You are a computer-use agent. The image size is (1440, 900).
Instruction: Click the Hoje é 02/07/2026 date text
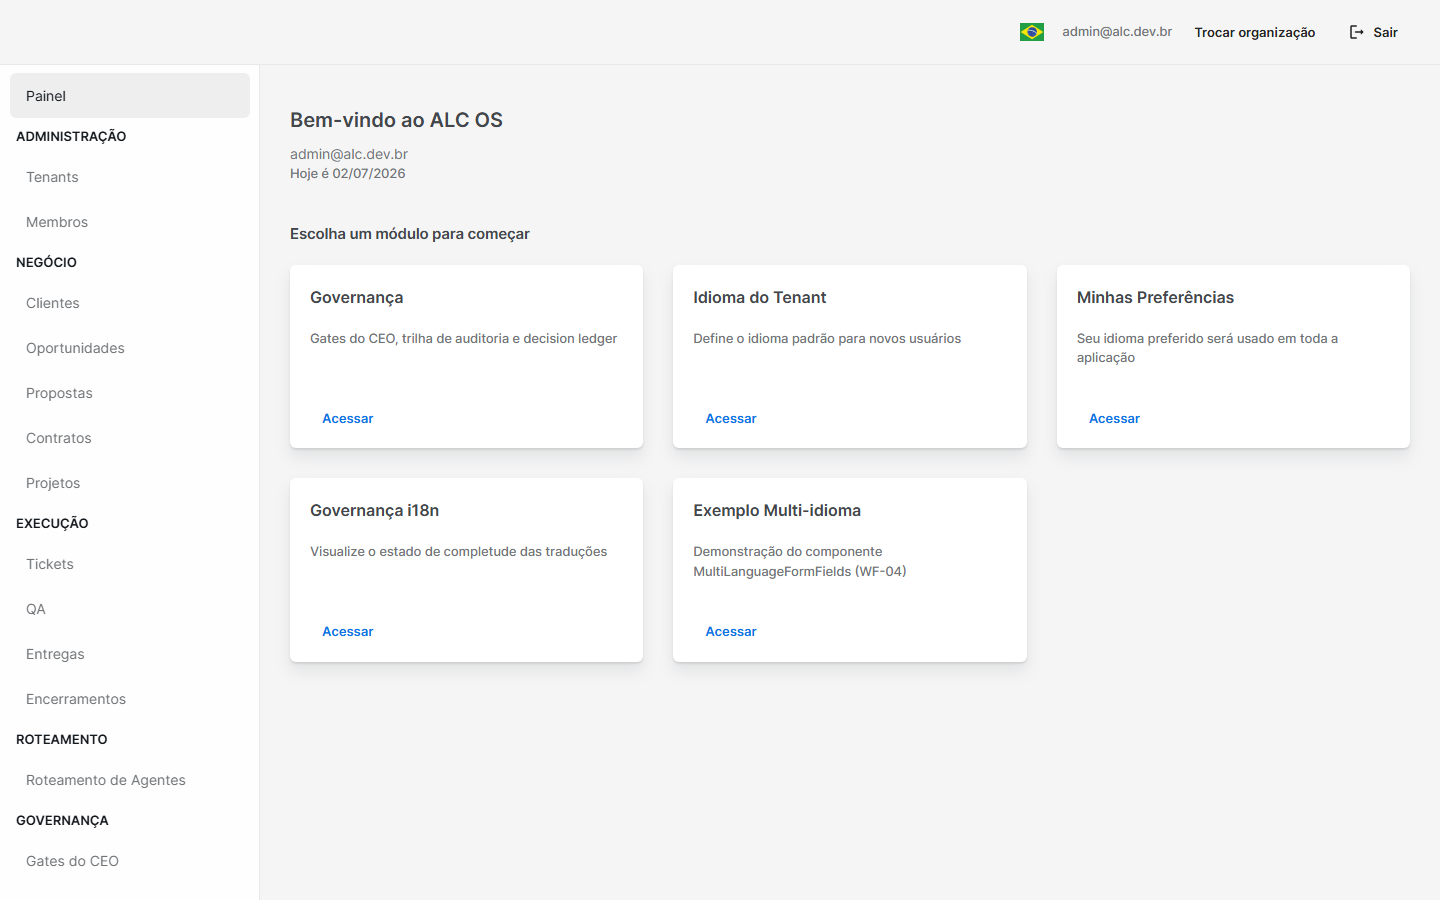[x=348, y=173]
